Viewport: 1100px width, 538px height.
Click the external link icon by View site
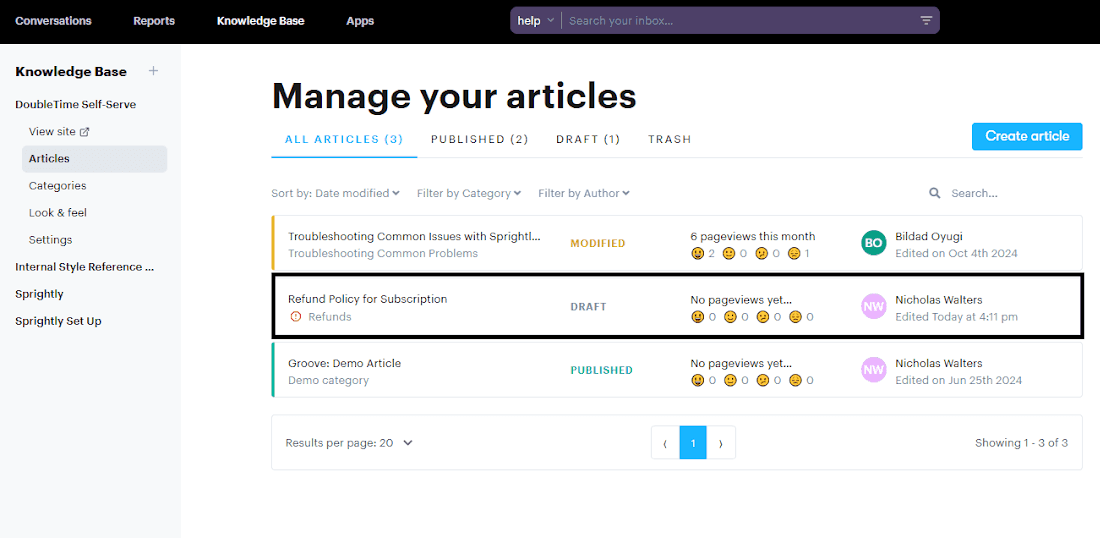[x=85, y=132]
